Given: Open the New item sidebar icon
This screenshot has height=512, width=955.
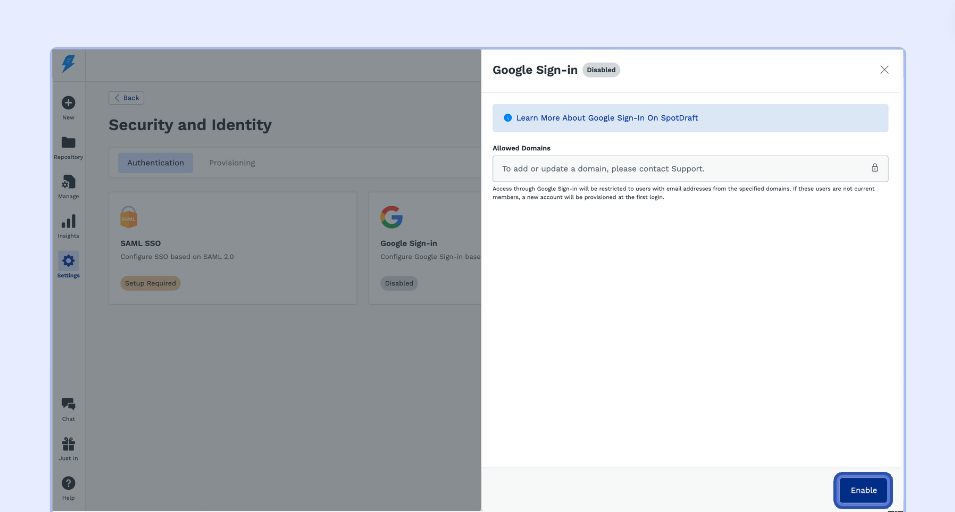Looking at the screenshot, I should (68, 103).
